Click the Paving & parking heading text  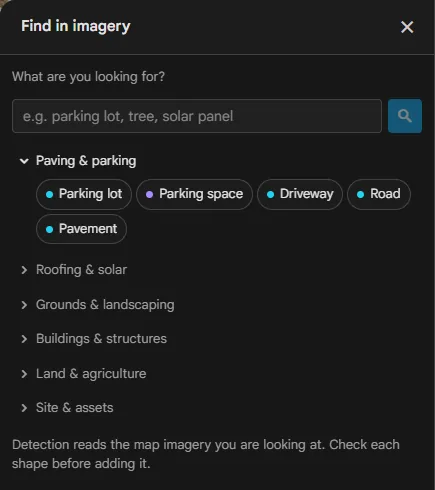(86, 161)
